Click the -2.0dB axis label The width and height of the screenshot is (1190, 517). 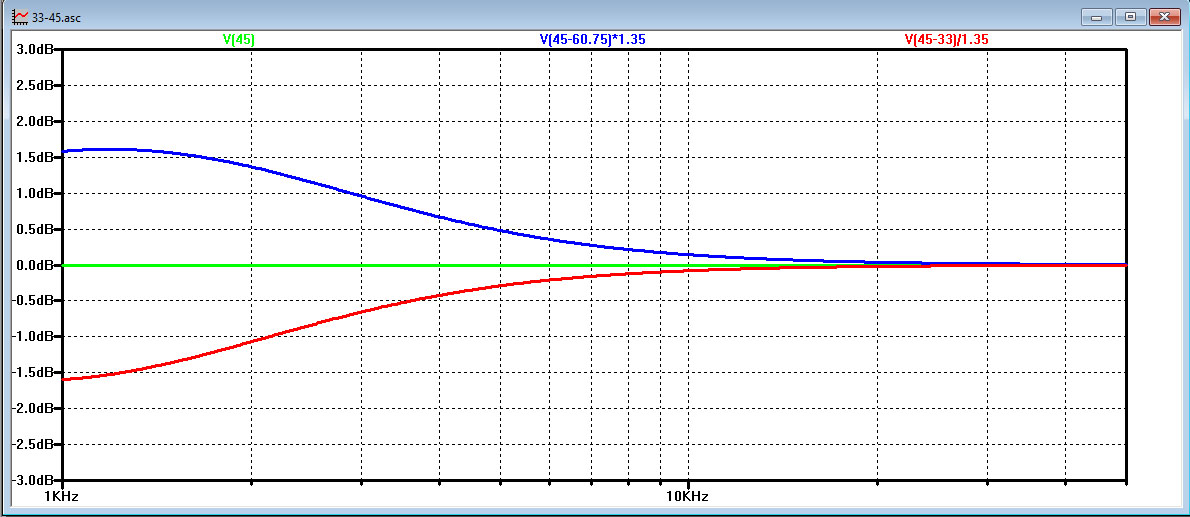(x=32, y=409)
